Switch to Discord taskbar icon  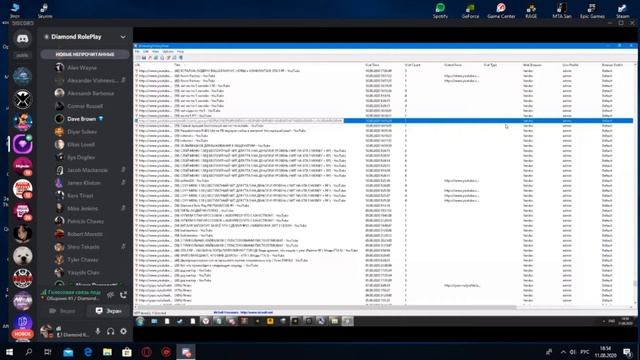pyautogui.click(x=186, y=352)
